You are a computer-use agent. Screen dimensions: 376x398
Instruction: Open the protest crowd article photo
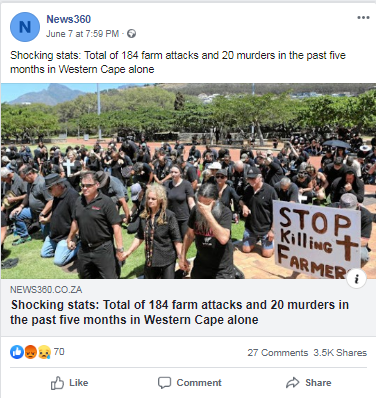(188, 181)
